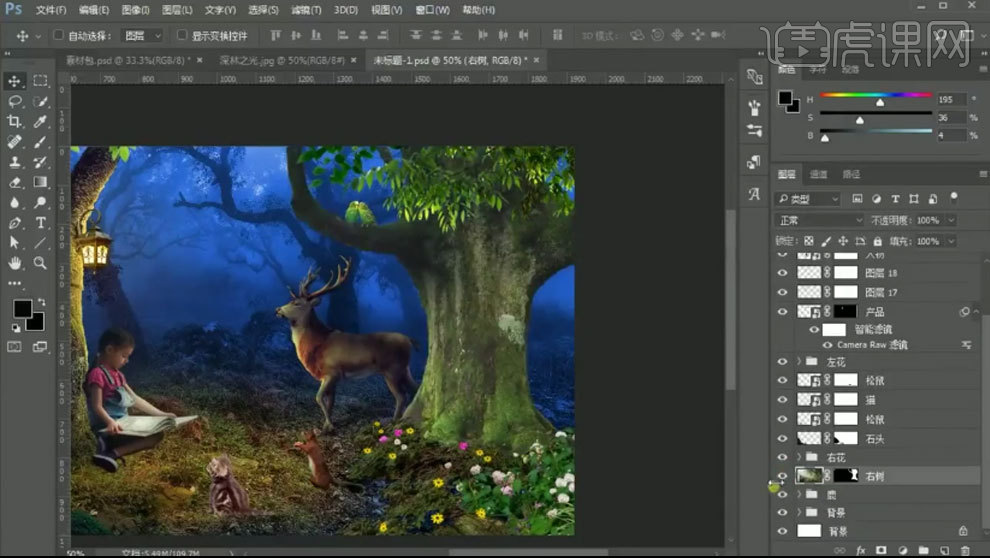Select the Eraser tool

(14, 182)
